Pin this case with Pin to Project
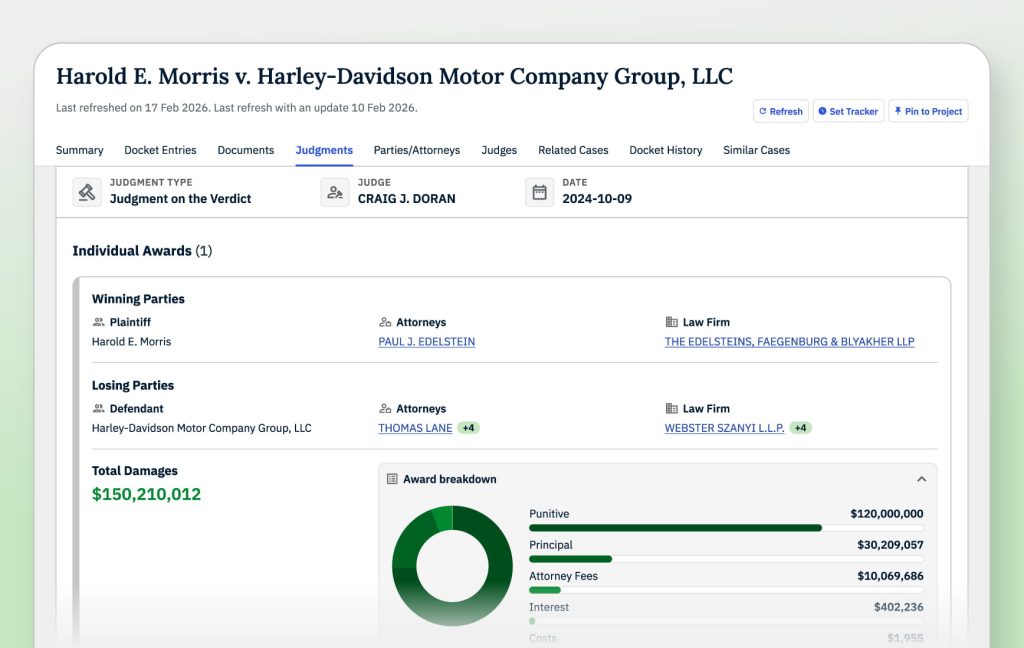 928,112
